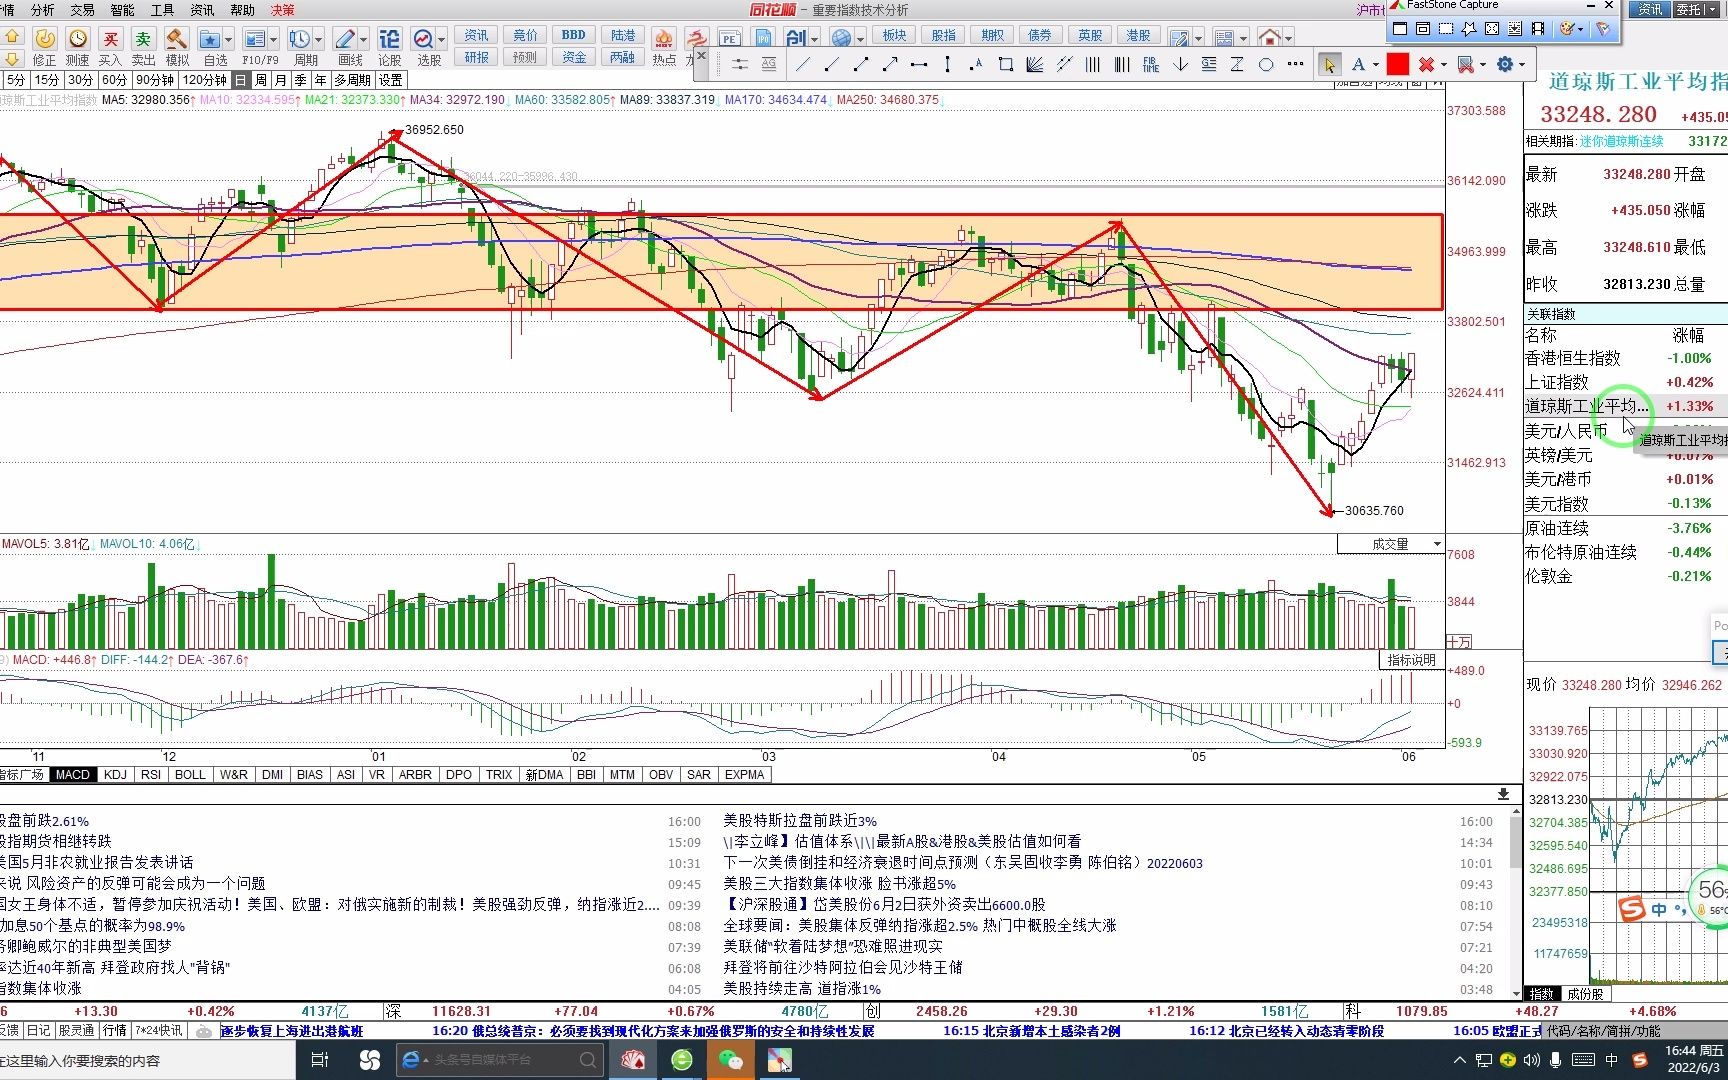Expand the gear settings dropdown arrow
Screen dimensions: 1728x1080
click(1522, 65)
